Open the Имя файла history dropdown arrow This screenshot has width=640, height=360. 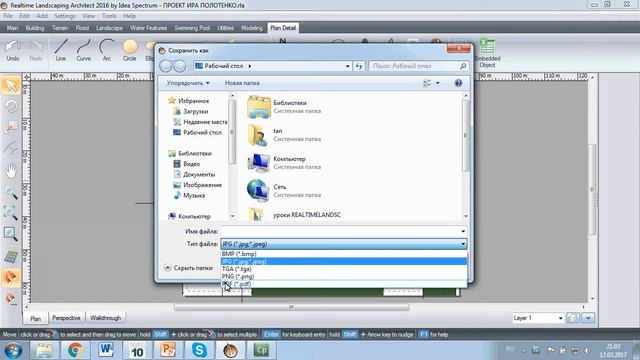(x=463, y=231)
